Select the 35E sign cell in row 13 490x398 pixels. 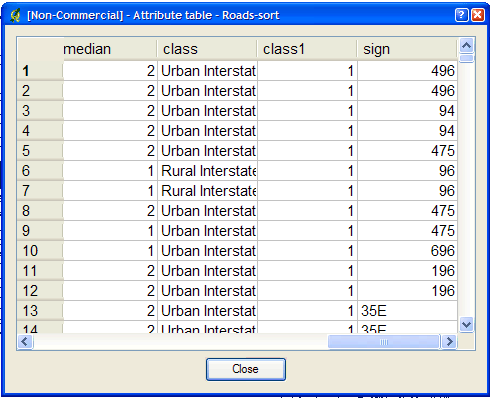(407, 311)
